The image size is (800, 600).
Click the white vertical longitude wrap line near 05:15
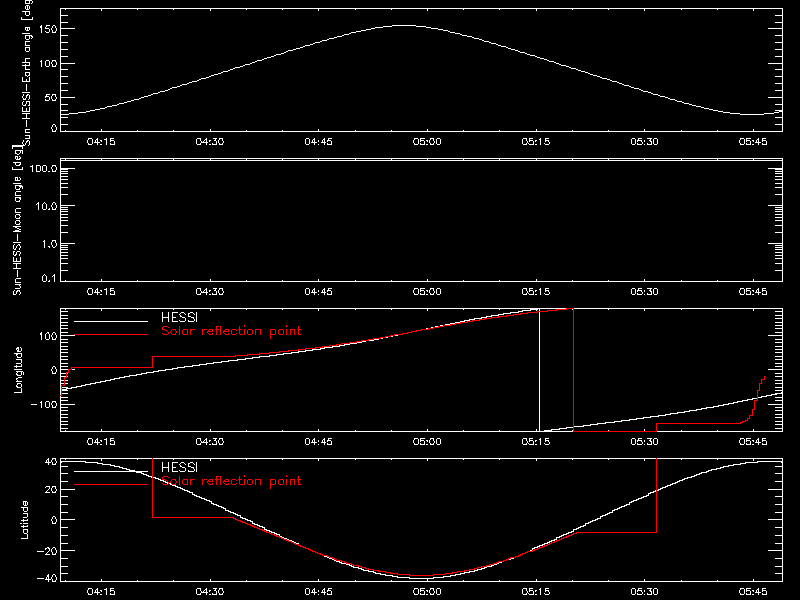(x=539, y=370)
